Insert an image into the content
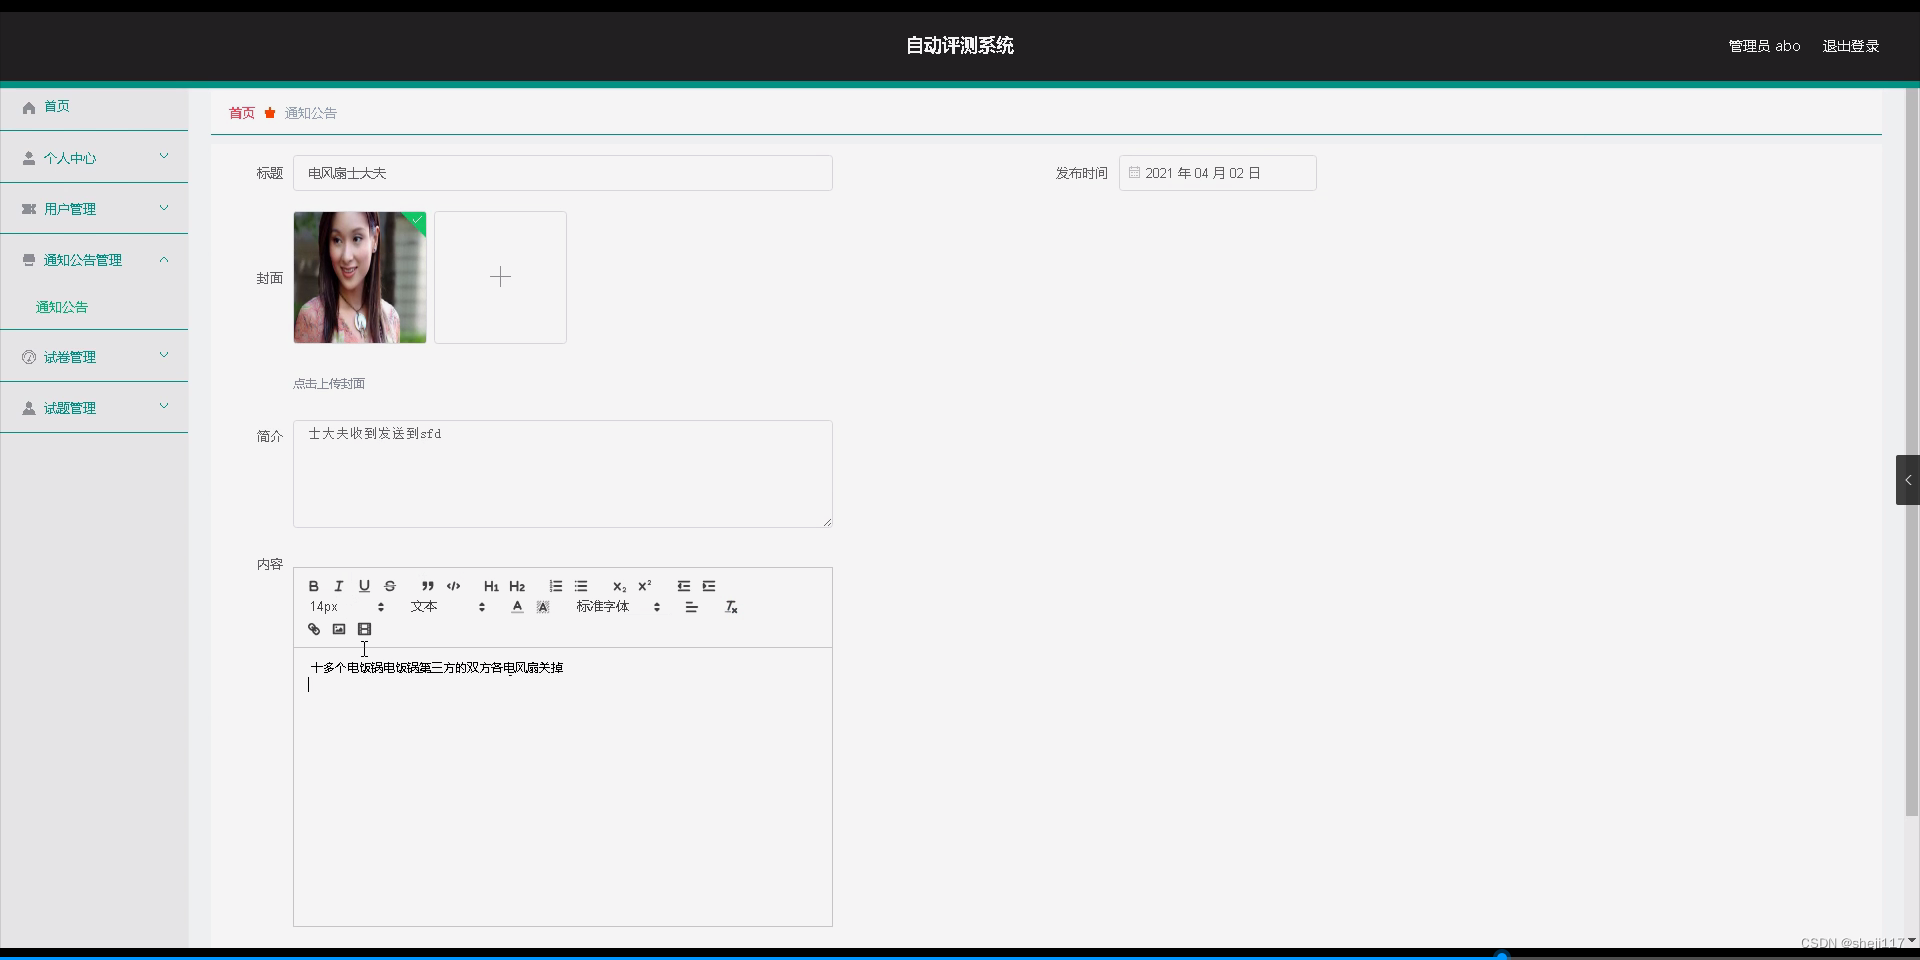Screen dimensions: 1920x960 339,629
